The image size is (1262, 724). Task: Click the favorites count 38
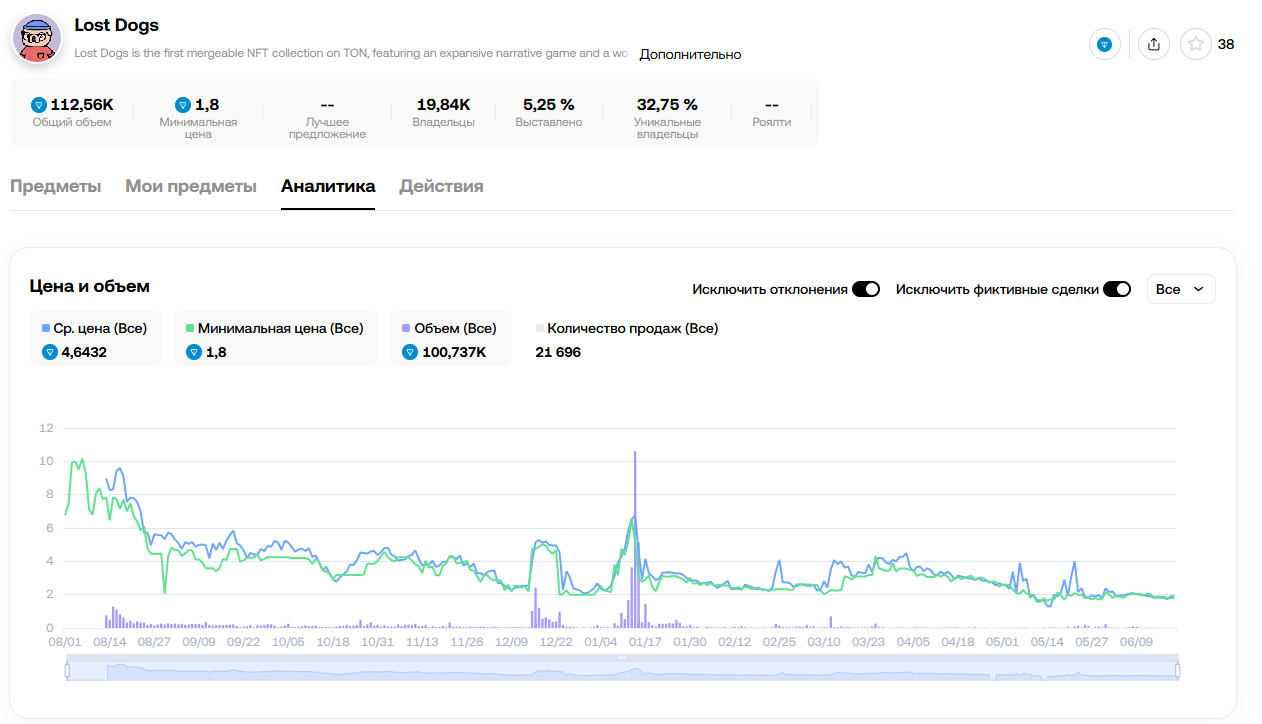[1226, 44]
